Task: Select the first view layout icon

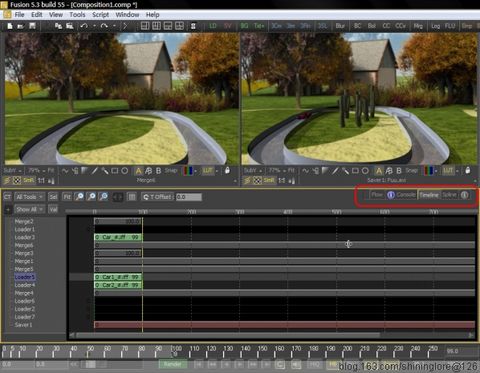Action: [145, 26]
